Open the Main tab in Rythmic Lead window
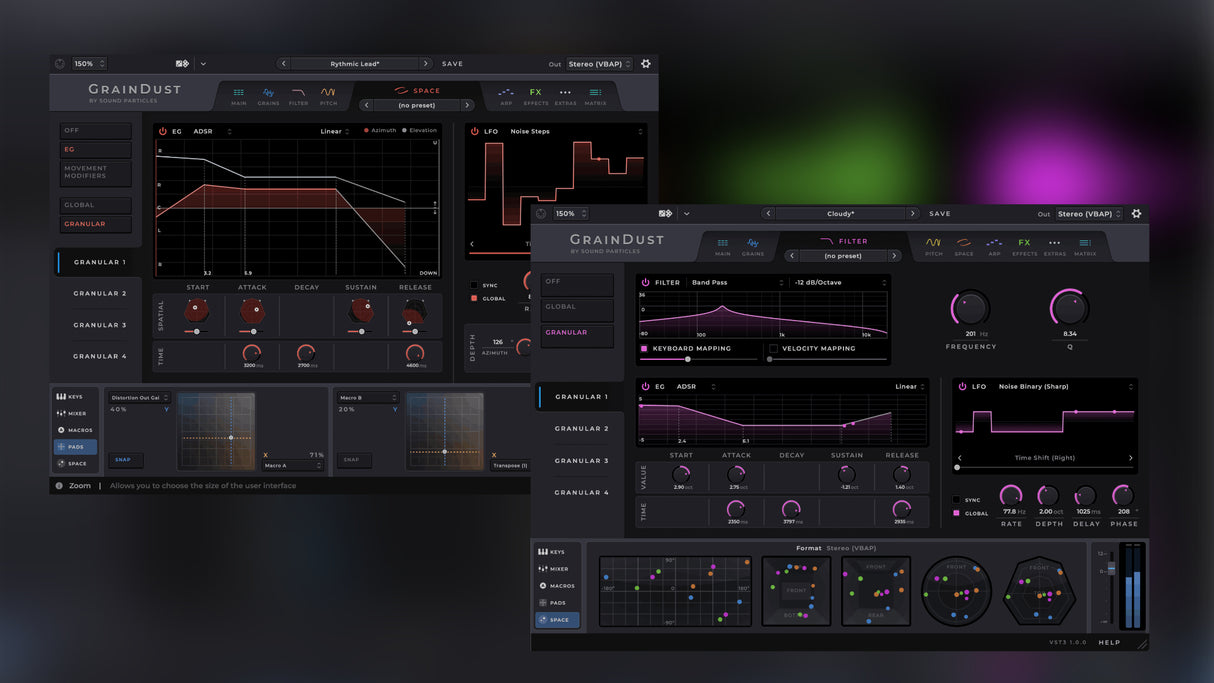 coord(239,96)
